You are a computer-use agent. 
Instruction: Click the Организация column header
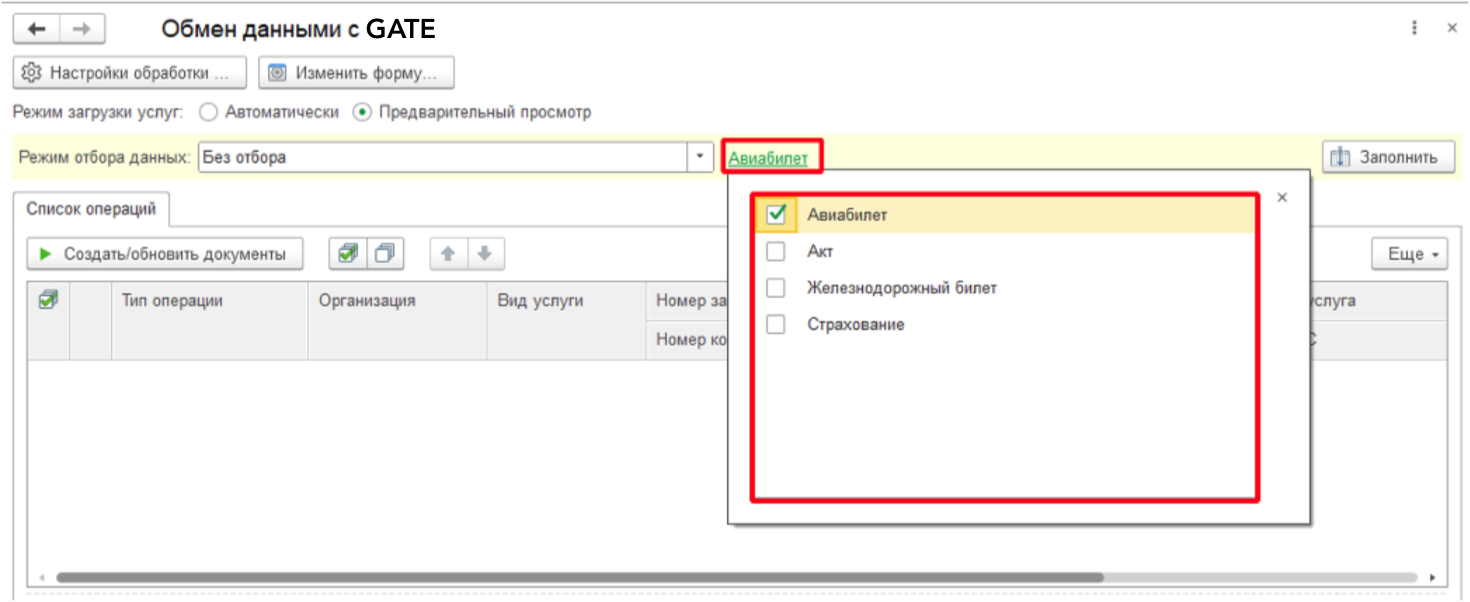pyautogui.click(x=398, y=321)
